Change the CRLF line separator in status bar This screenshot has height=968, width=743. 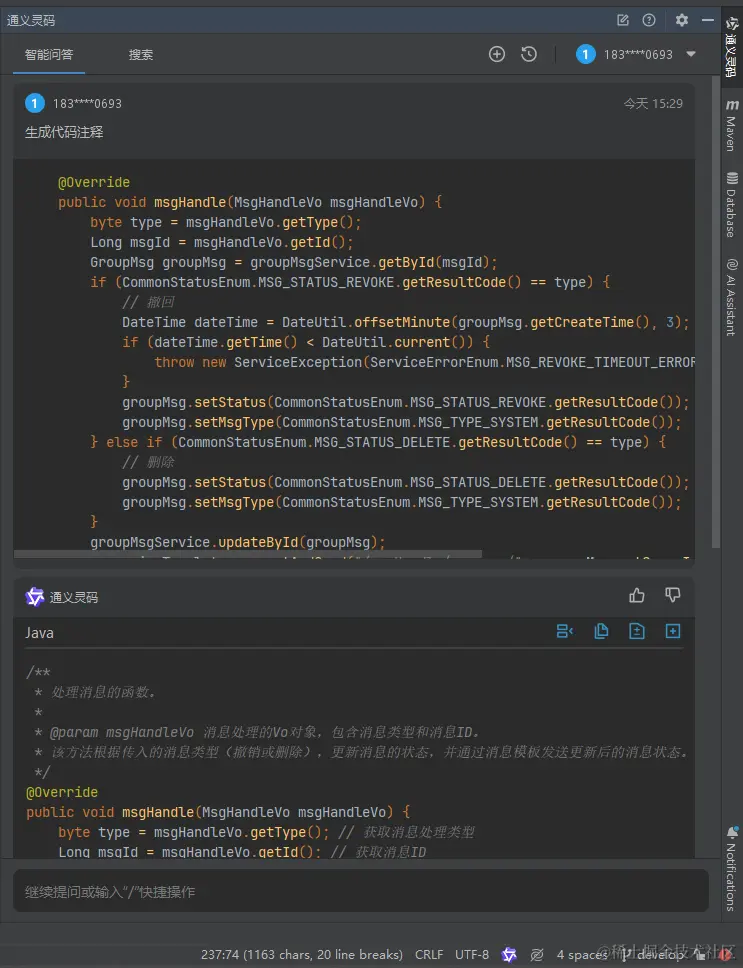429,954
